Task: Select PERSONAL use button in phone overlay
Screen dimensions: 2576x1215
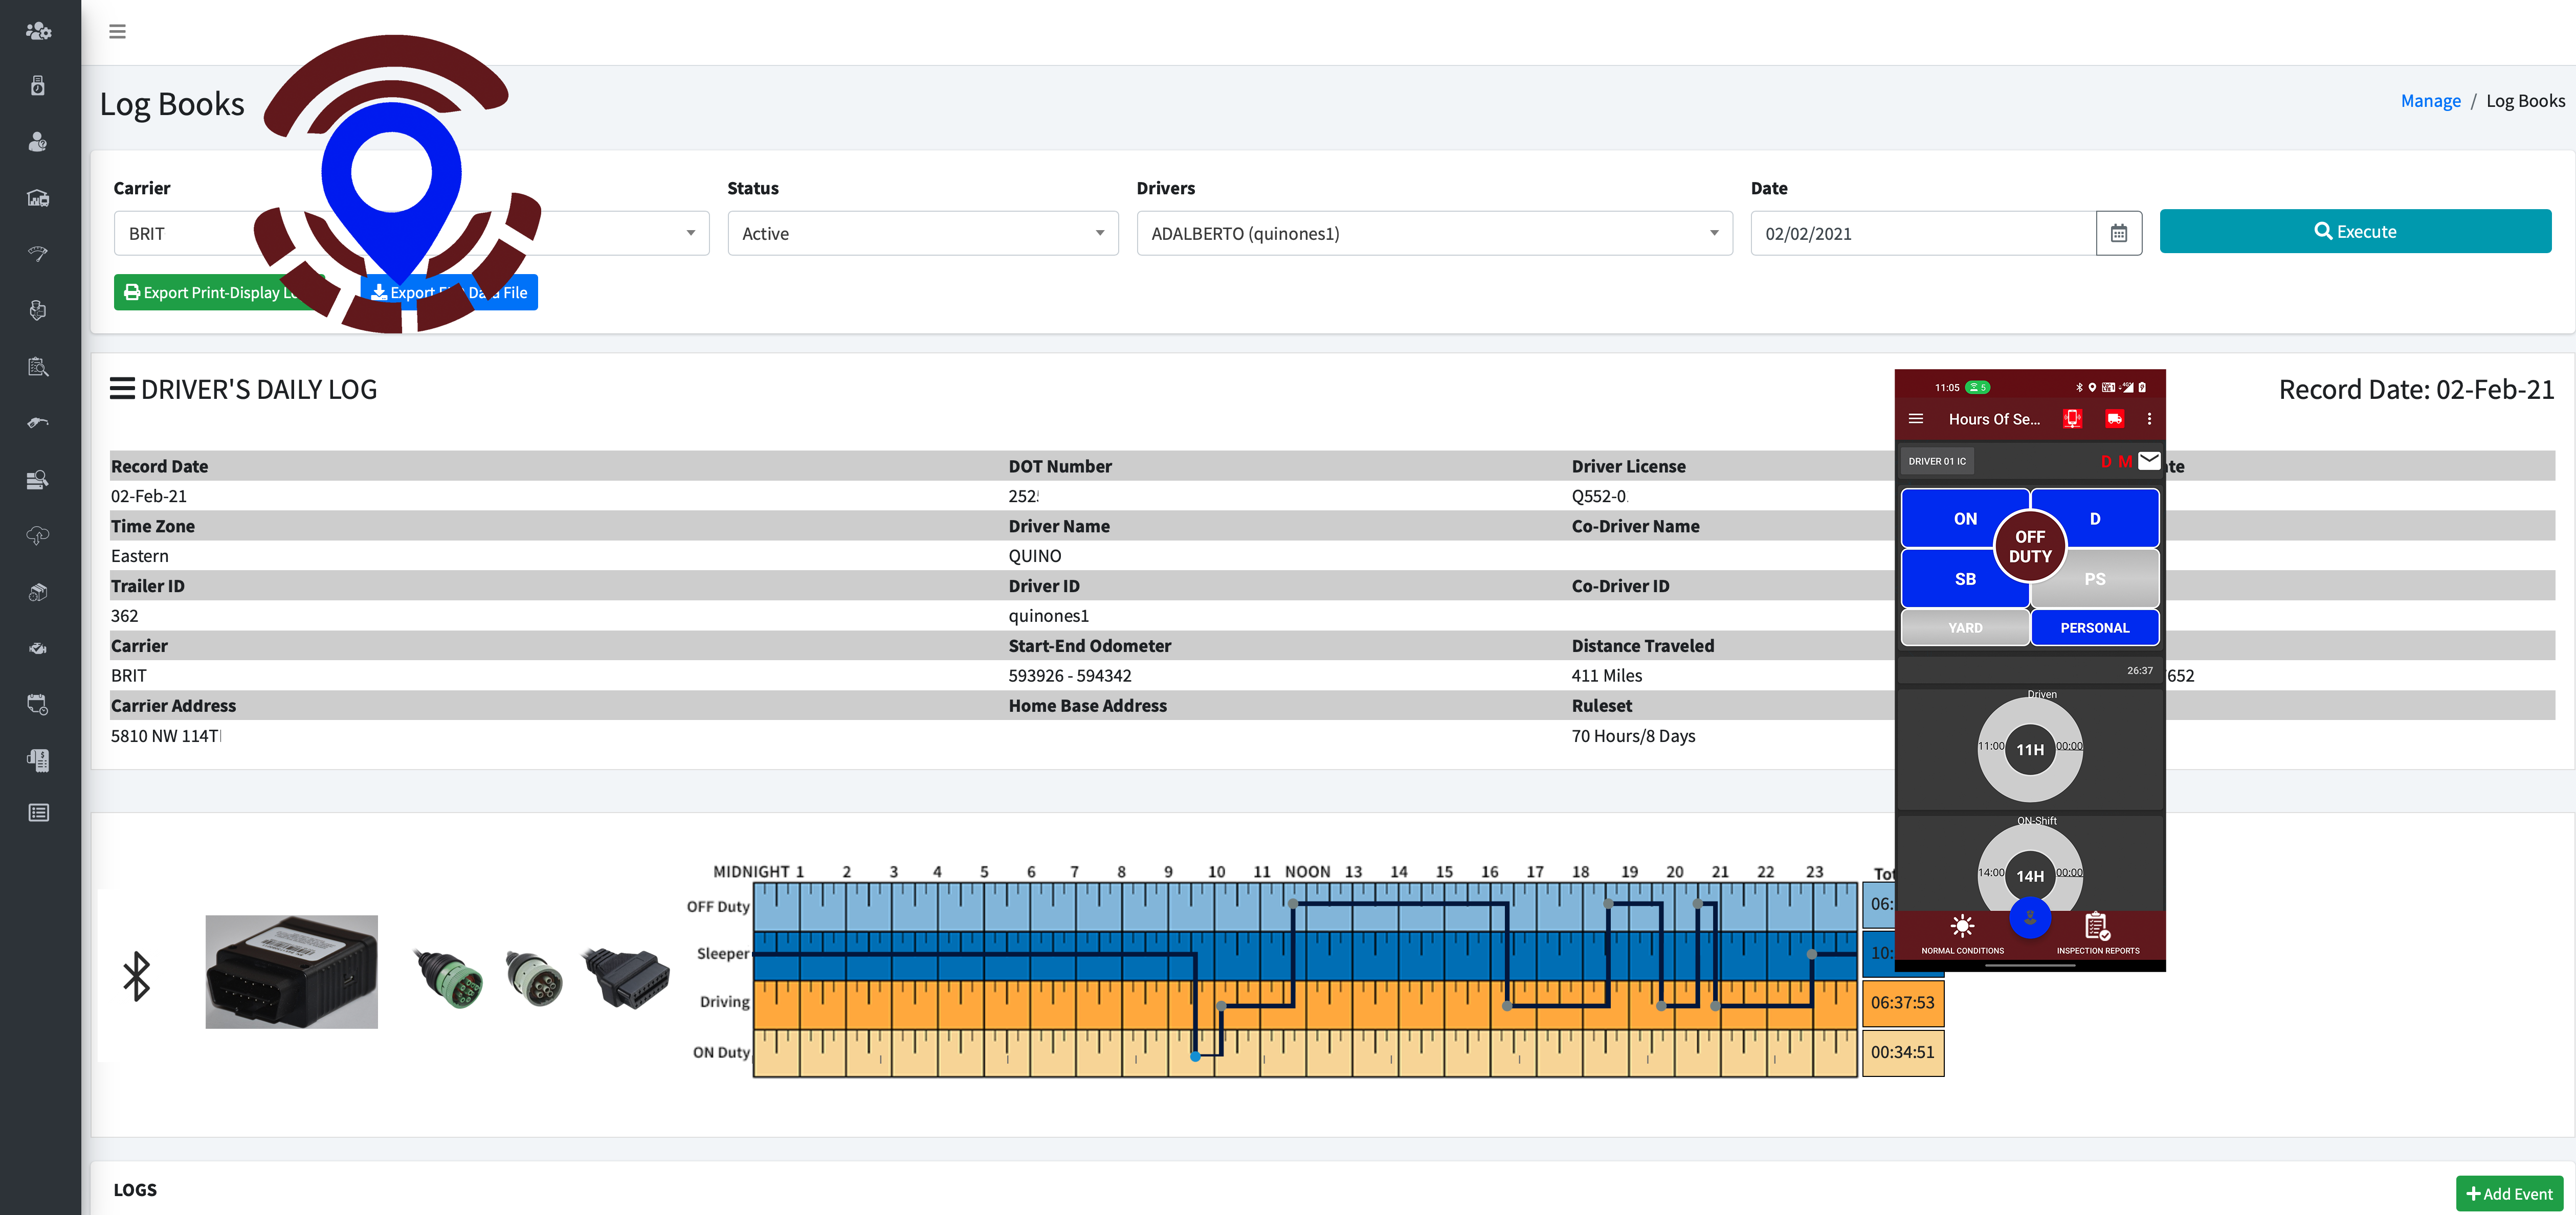Action: (2094, 628)
